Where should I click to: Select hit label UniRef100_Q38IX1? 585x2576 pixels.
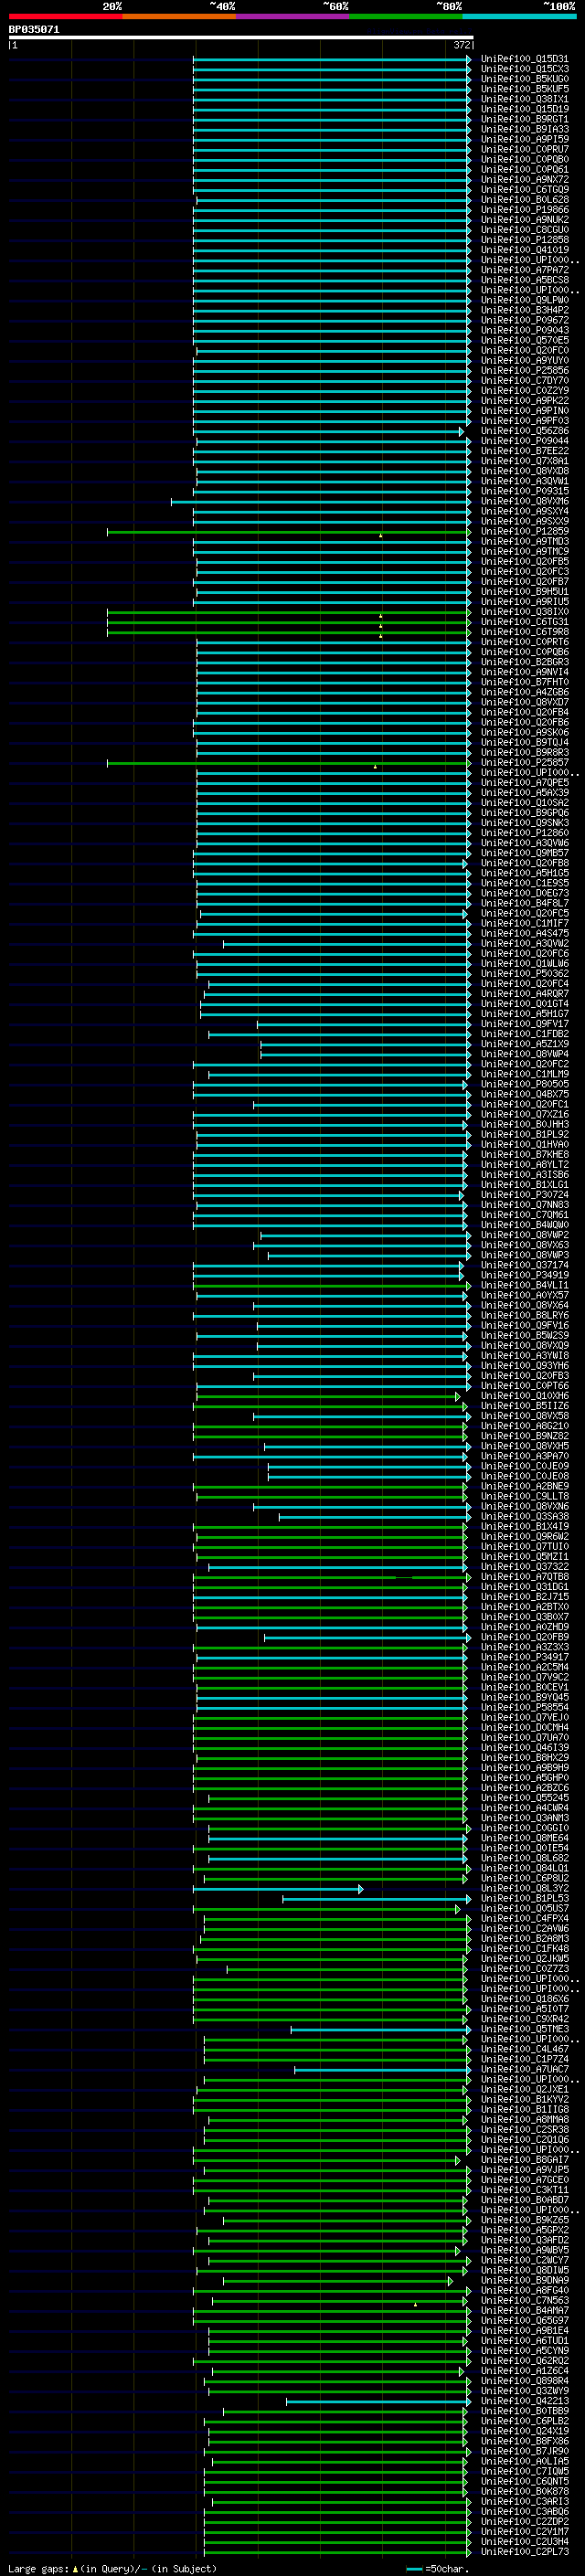(x=525, y=99)
